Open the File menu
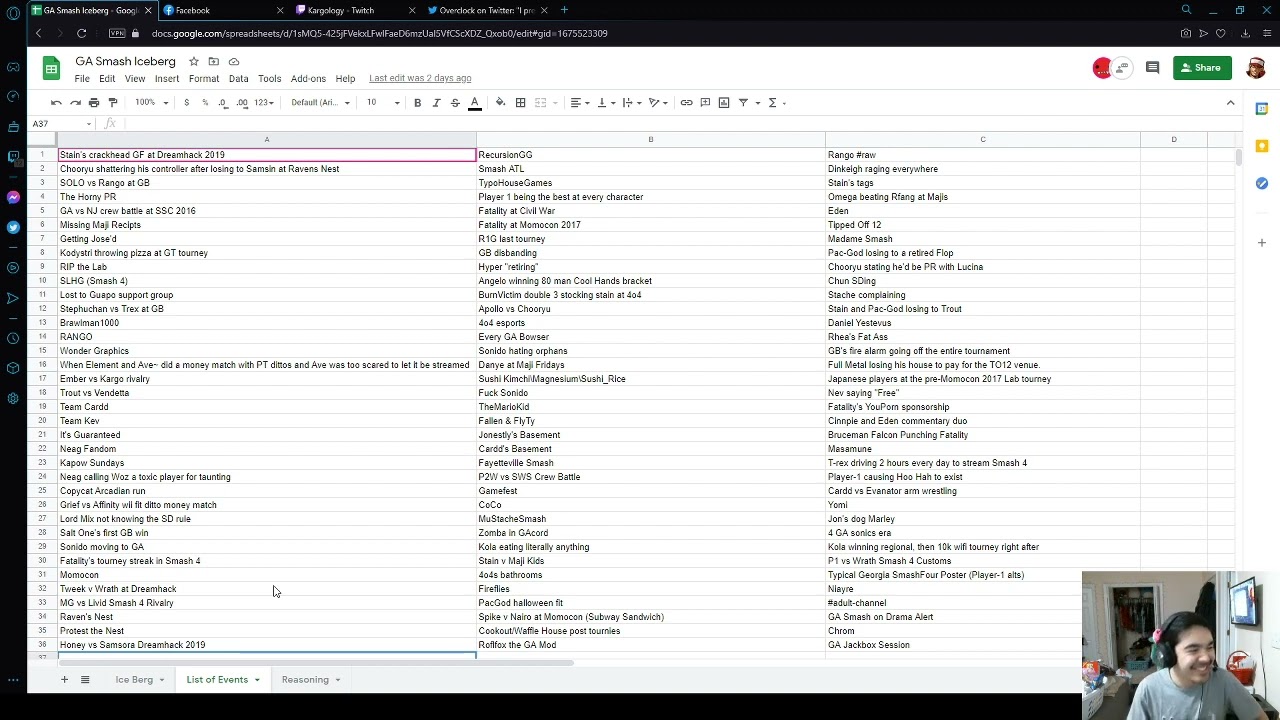 click(x=82, y=78)
